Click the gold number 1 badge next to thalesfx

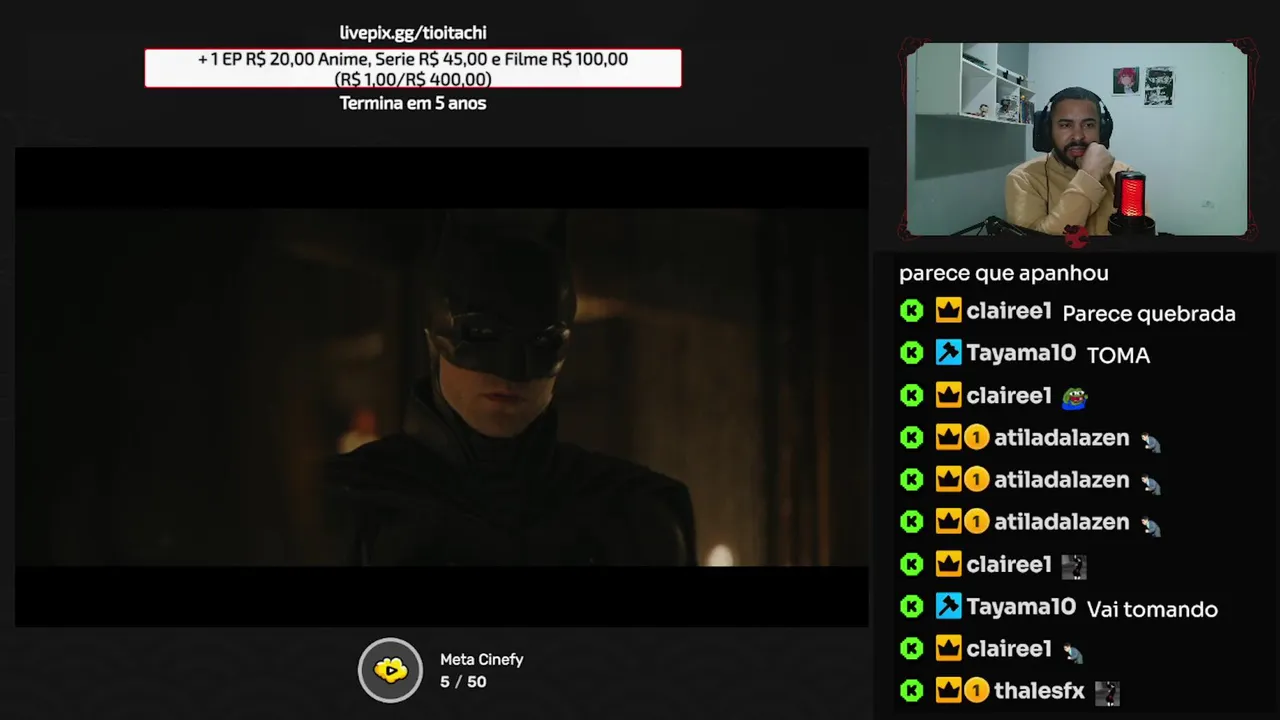976,690
